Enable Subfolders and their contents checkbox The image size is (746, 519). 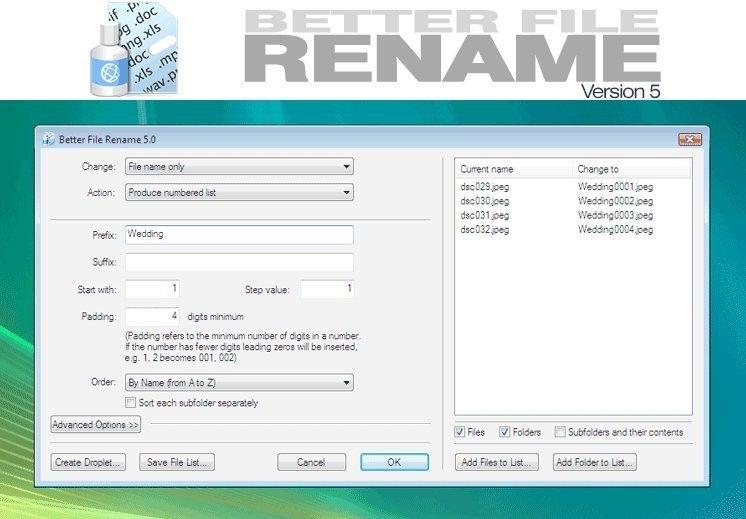(x=560, y=432)
